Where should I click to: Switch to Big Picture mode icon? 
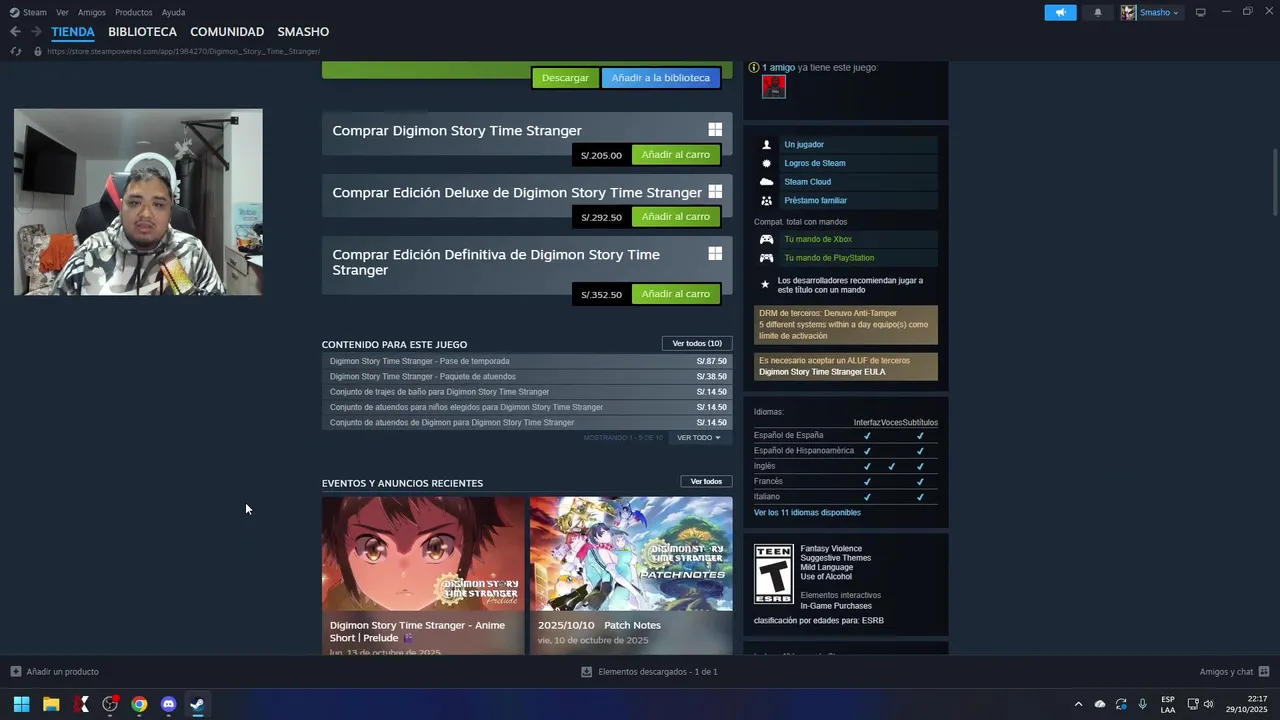click(x=1201, y=12)
